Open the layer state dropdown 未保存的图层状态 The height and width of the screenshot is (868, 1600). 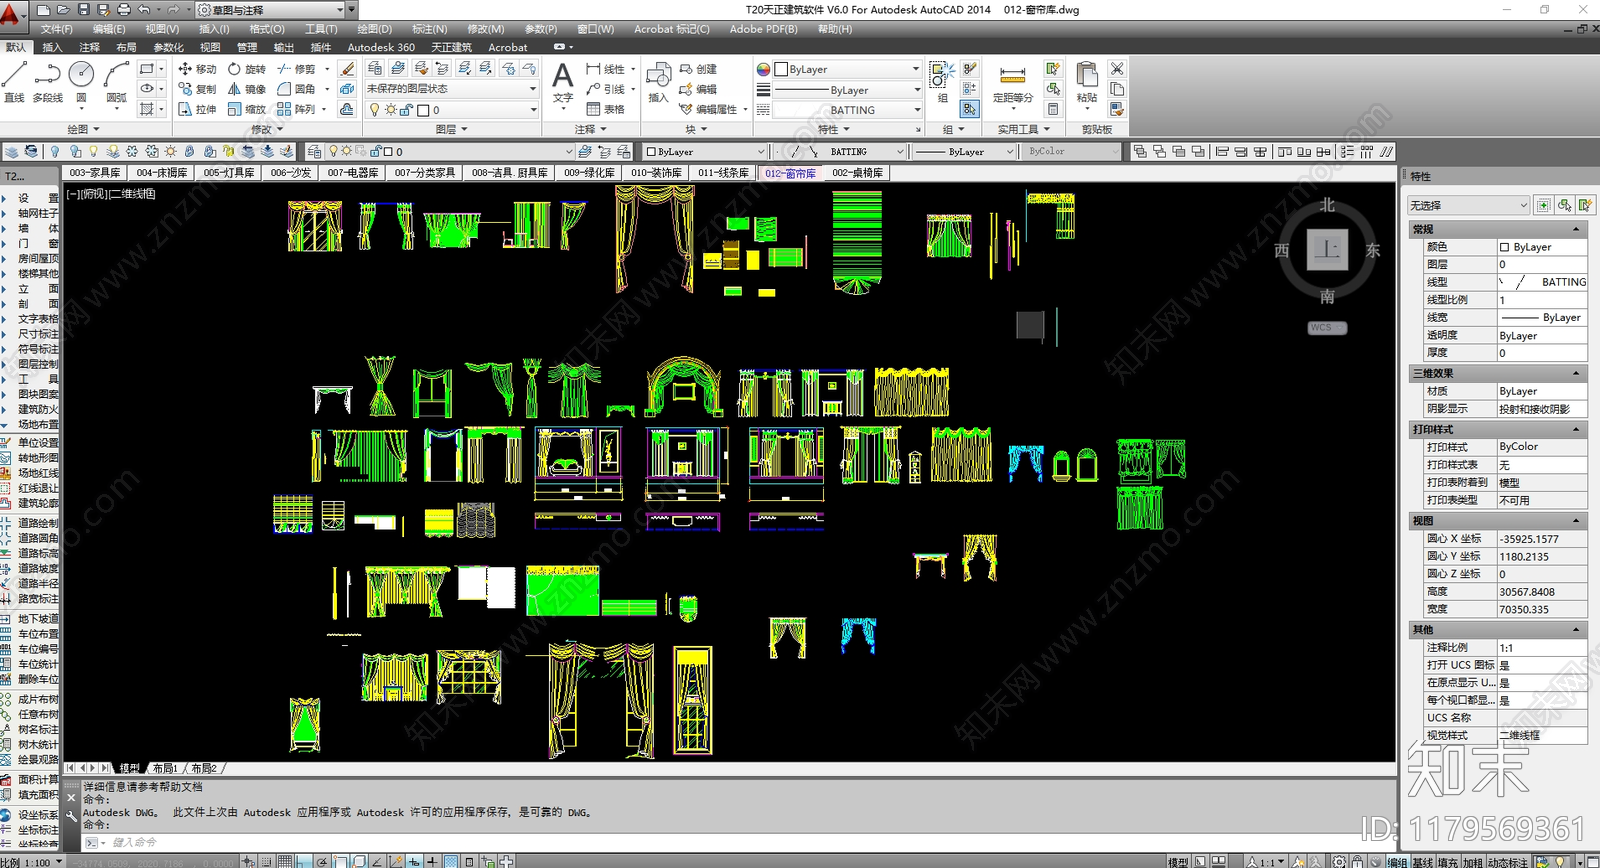(451, 89)
